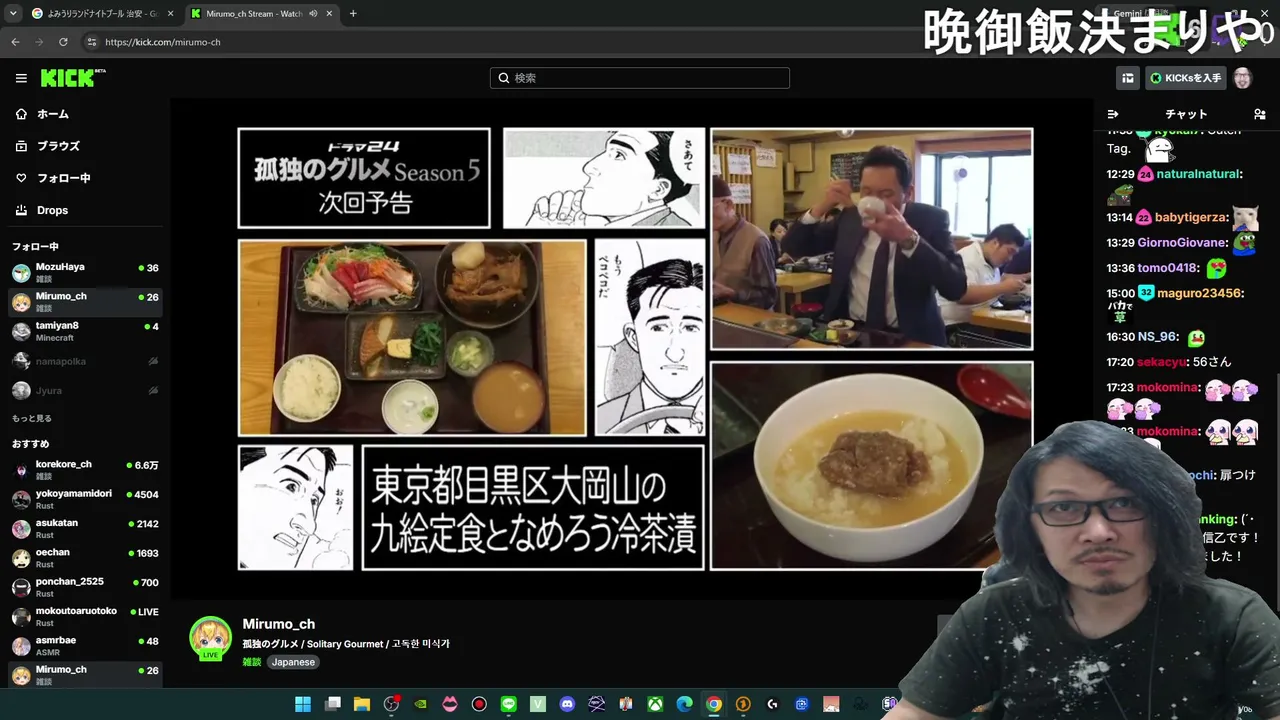Collapse the chat panel with arrow icon
The width and height of the screenshot is (1280, 720).
point(1113,114)
